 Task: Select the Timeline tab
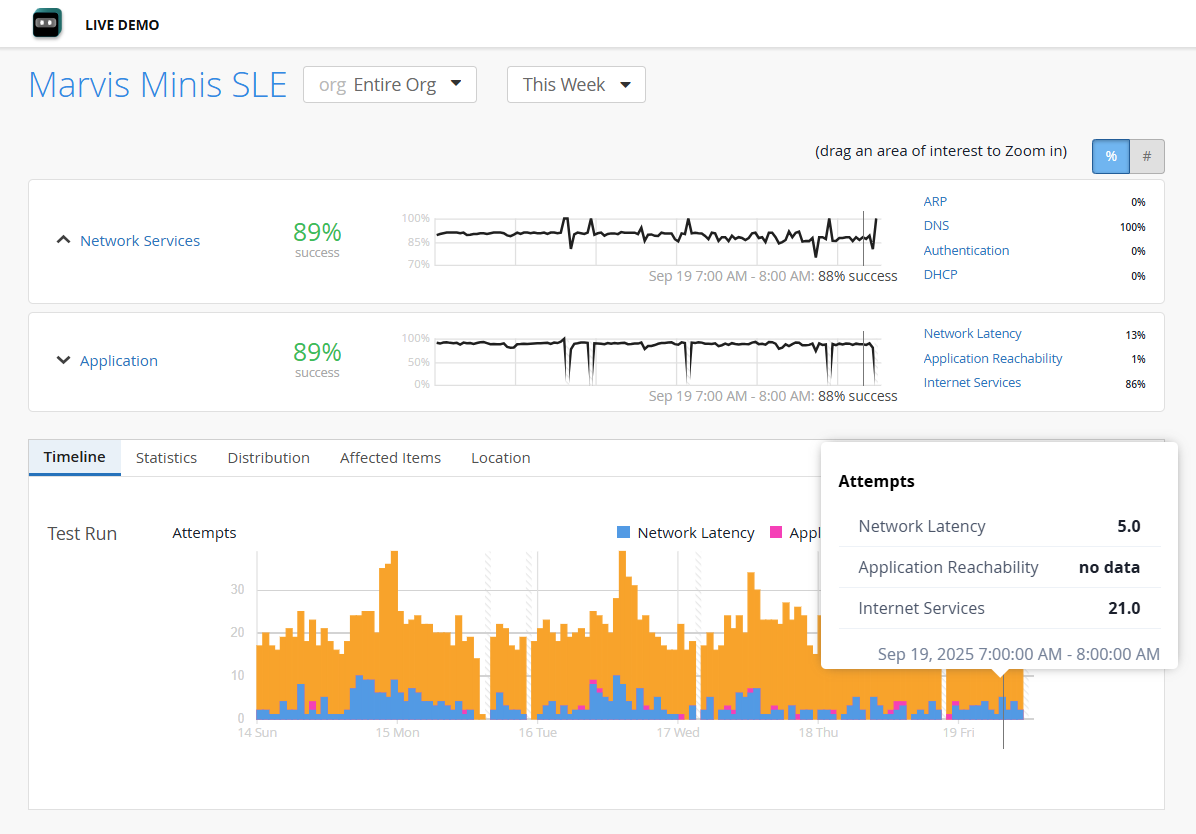(75, 457)
